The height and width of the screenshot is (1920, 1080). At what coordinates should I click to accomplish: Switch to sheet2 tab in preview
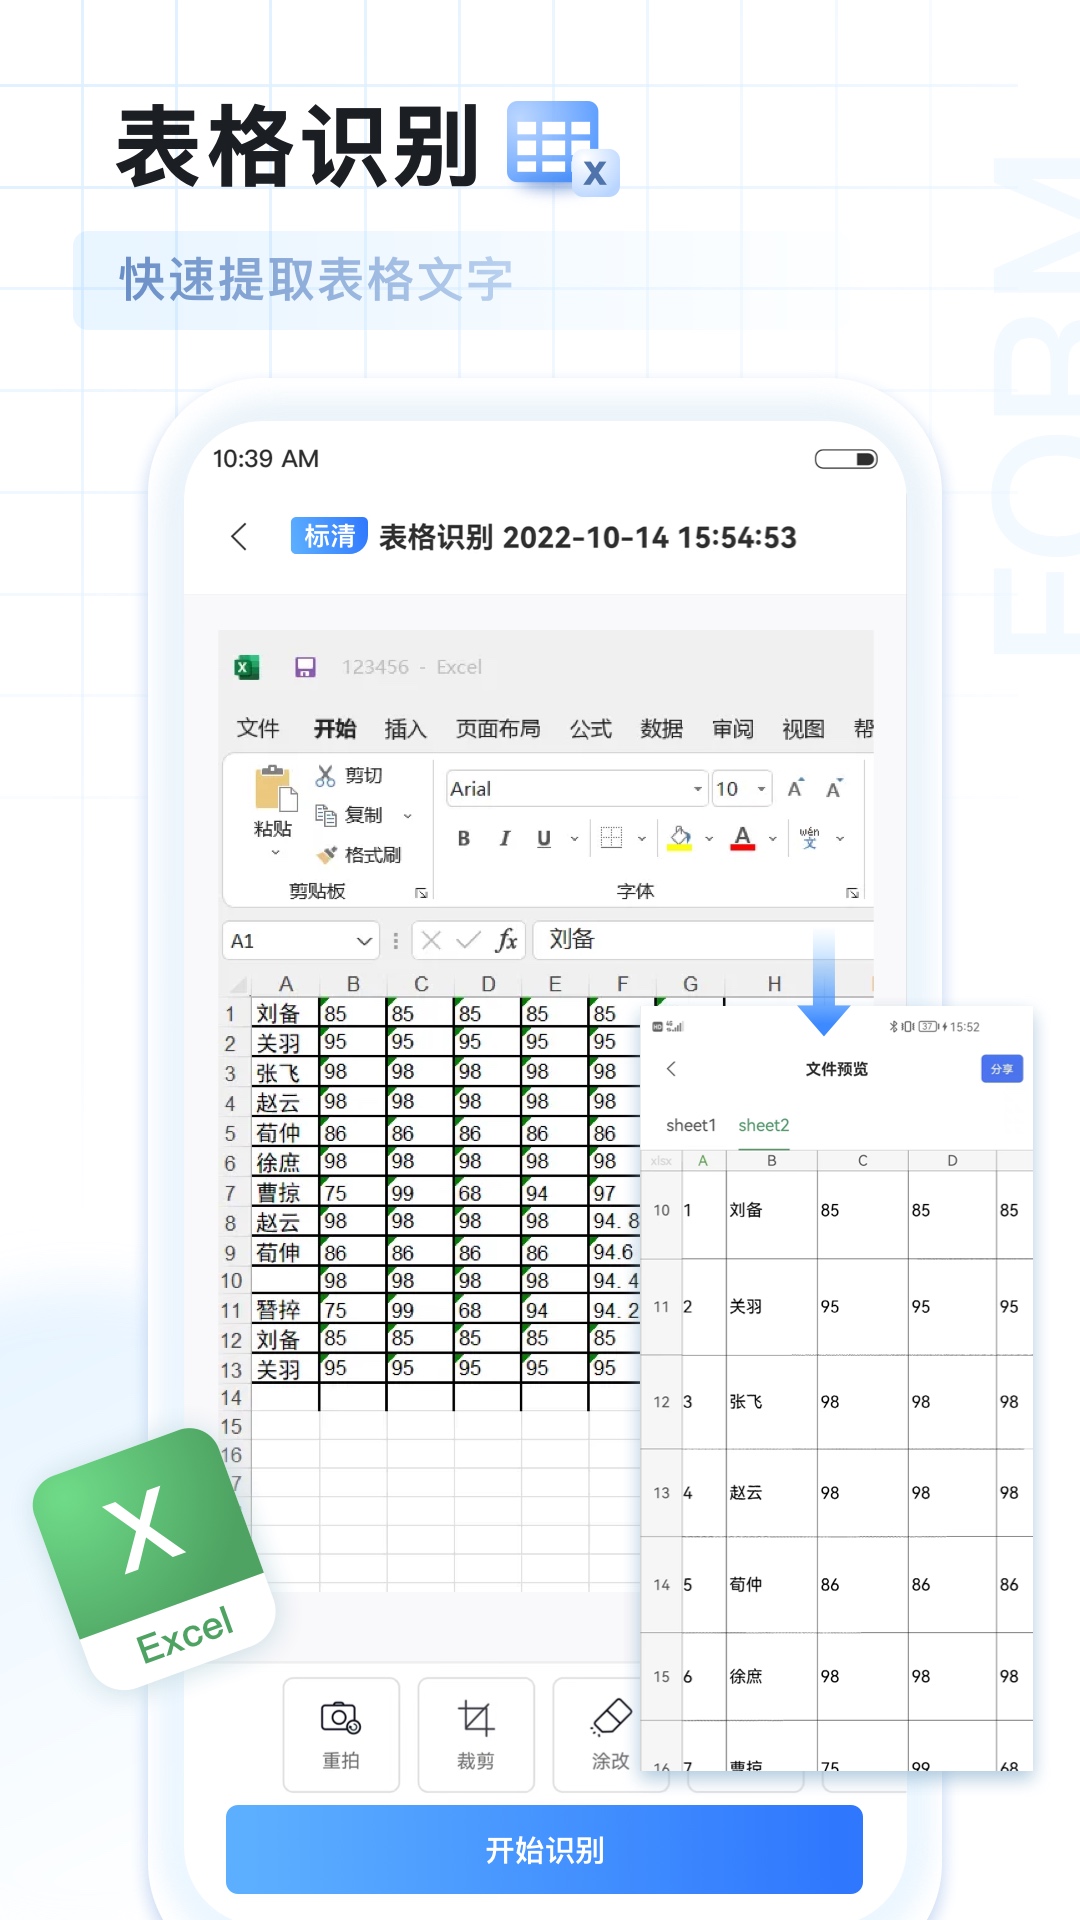(764, 1125)
